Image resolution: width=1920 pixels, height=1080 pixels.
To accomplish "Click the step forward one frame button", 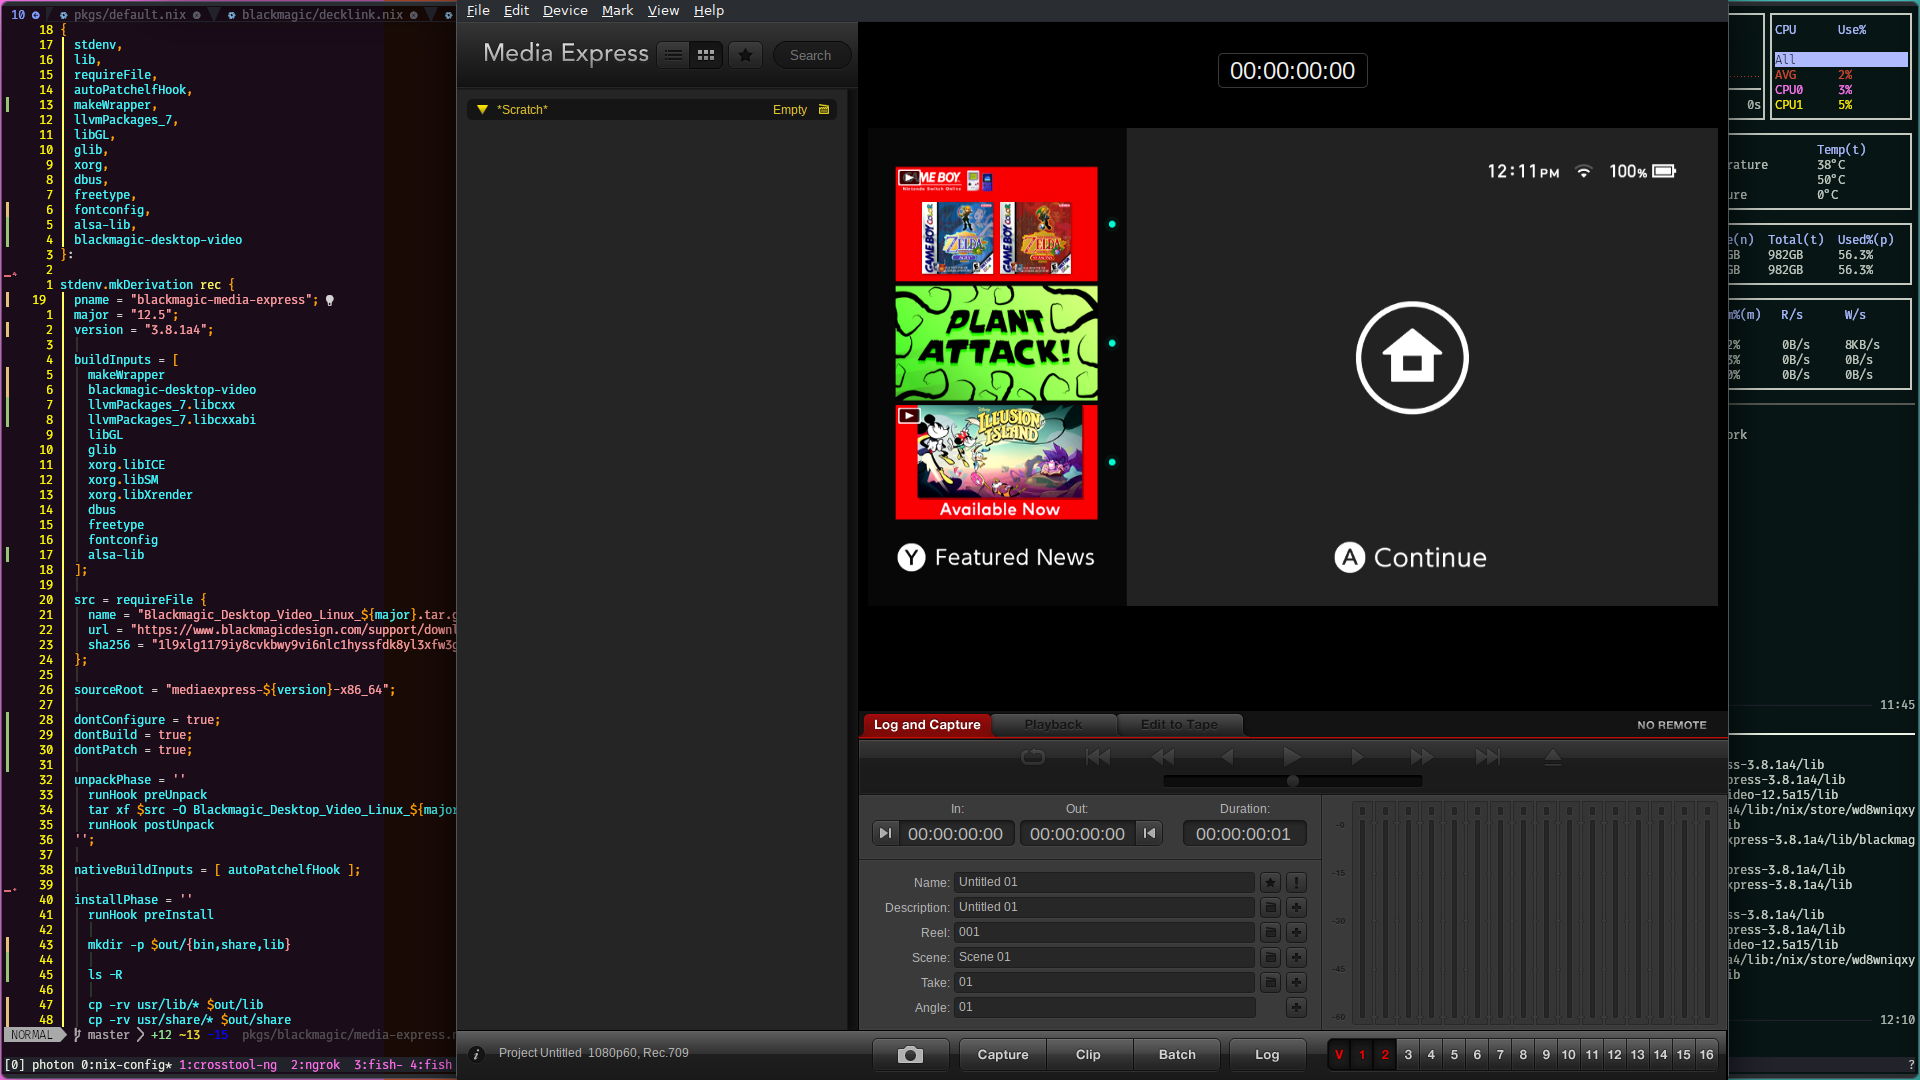I will click(x=1357, y=757).
